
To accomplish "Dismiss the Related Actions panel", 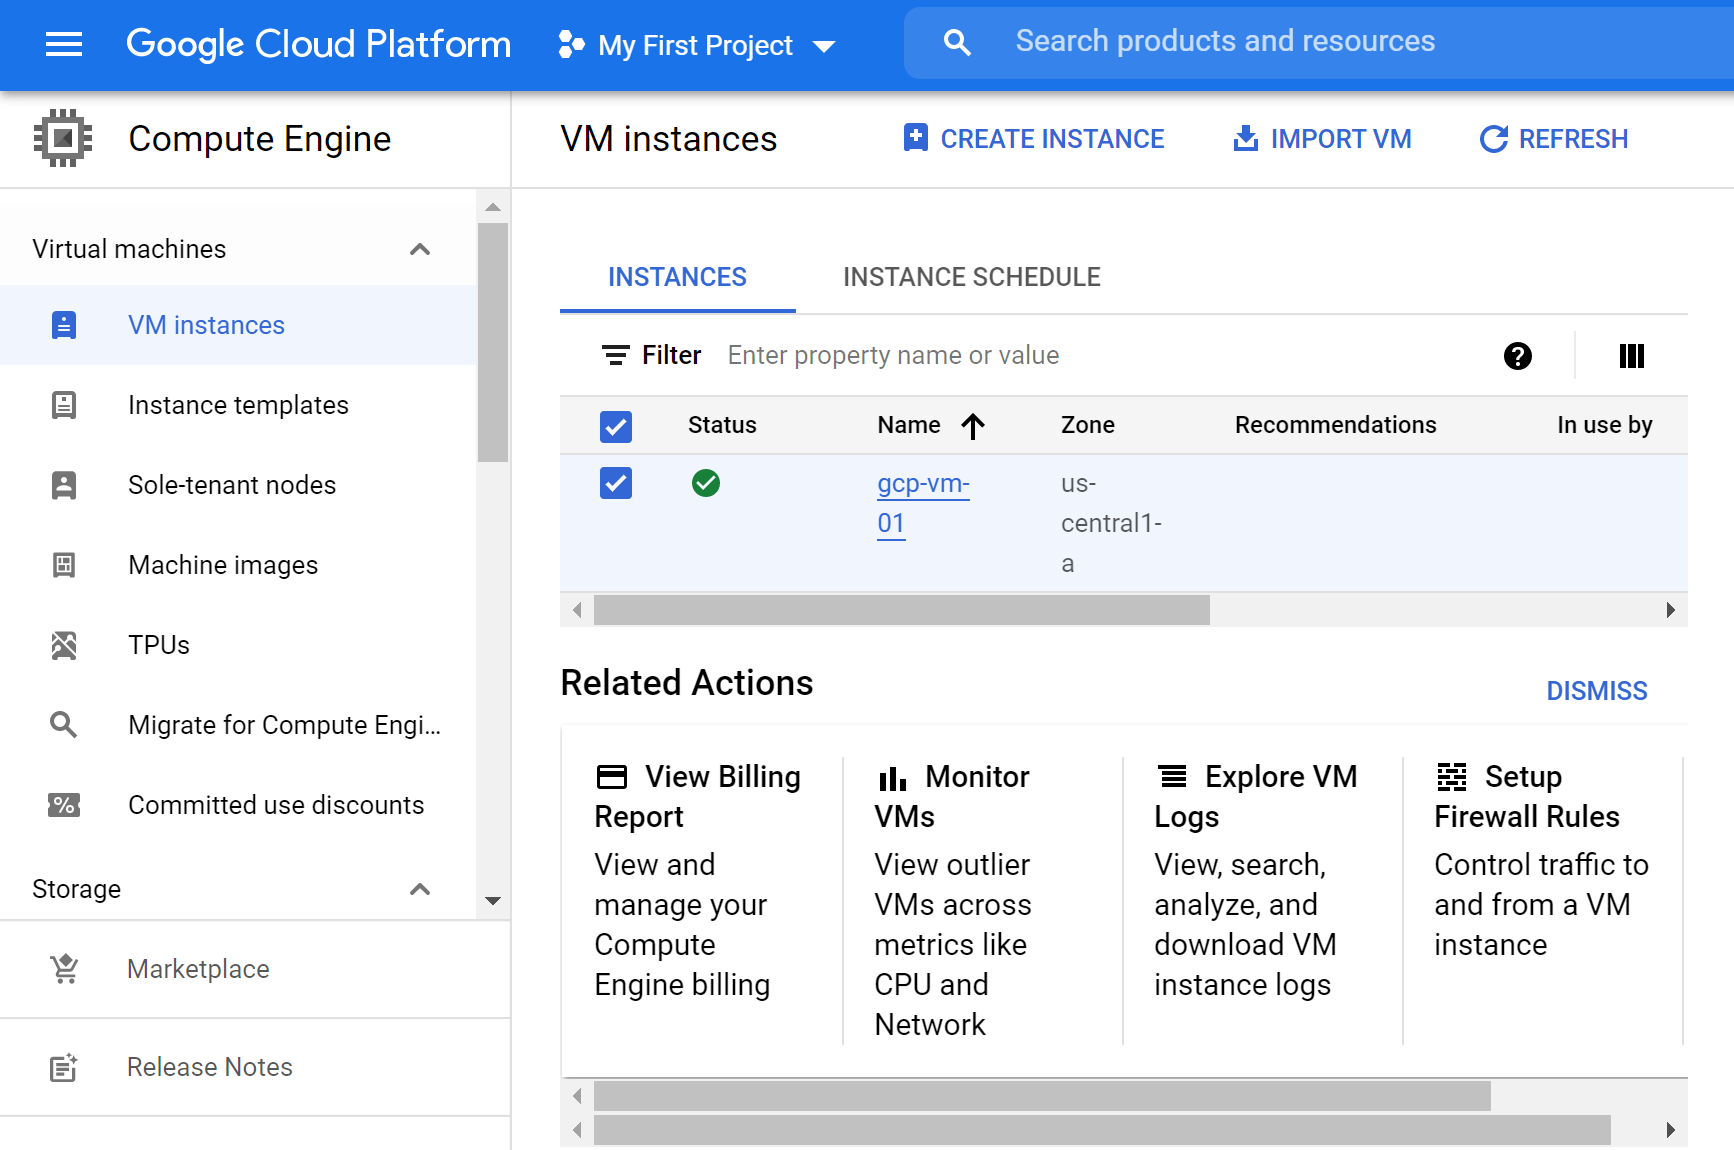I will point(1596,691).
